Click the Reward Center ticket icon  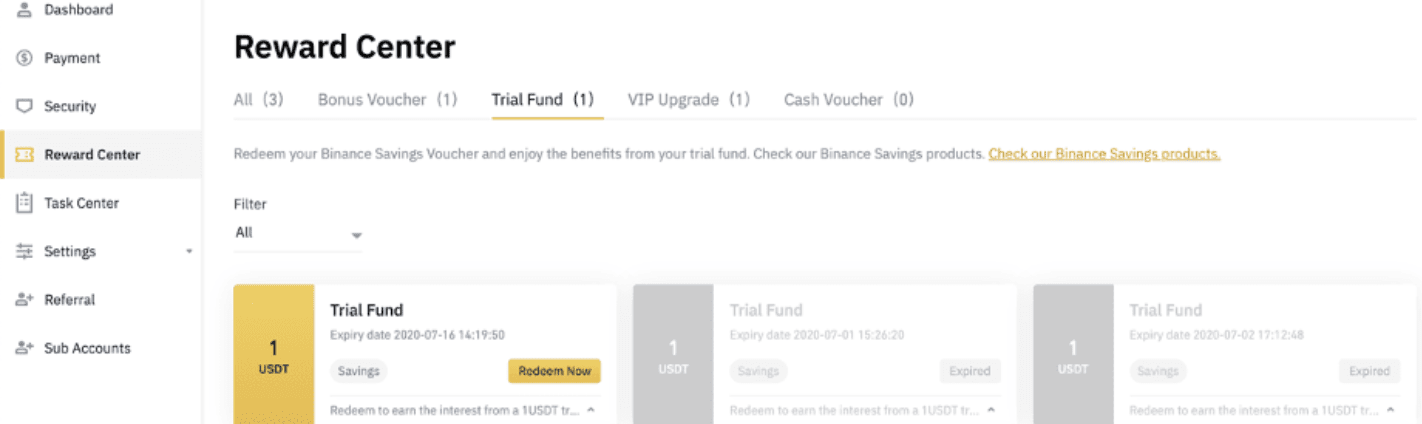25,155
